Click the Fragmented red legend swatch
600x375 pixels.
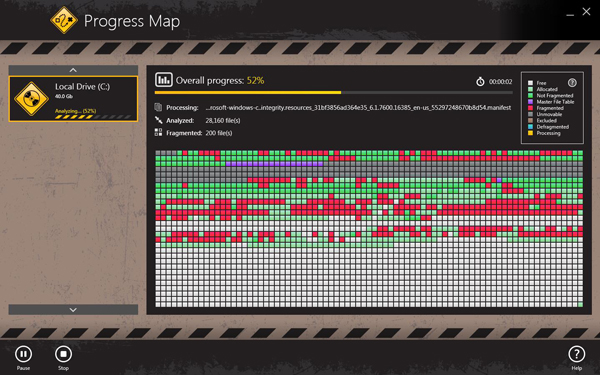click(530, 108)
